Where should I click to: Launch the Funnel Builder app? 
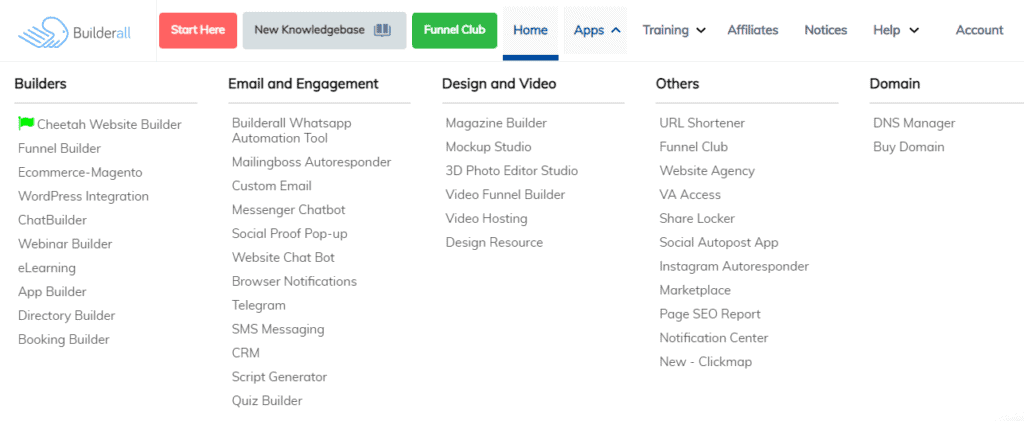(59, 148)
